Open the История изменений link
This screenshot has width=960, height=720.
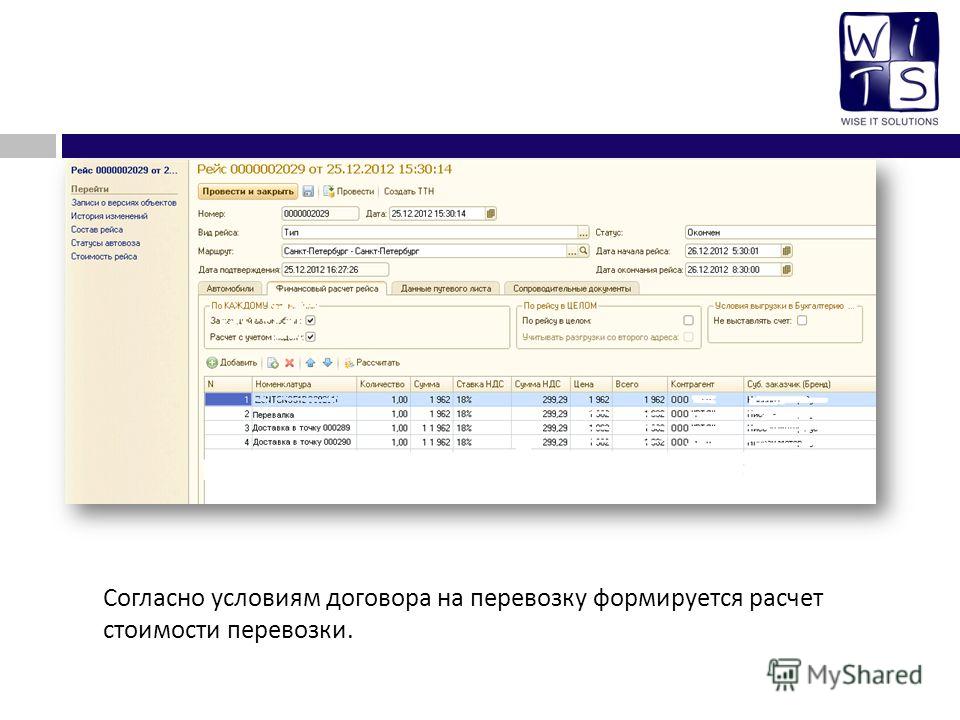[x=109, y=216]
